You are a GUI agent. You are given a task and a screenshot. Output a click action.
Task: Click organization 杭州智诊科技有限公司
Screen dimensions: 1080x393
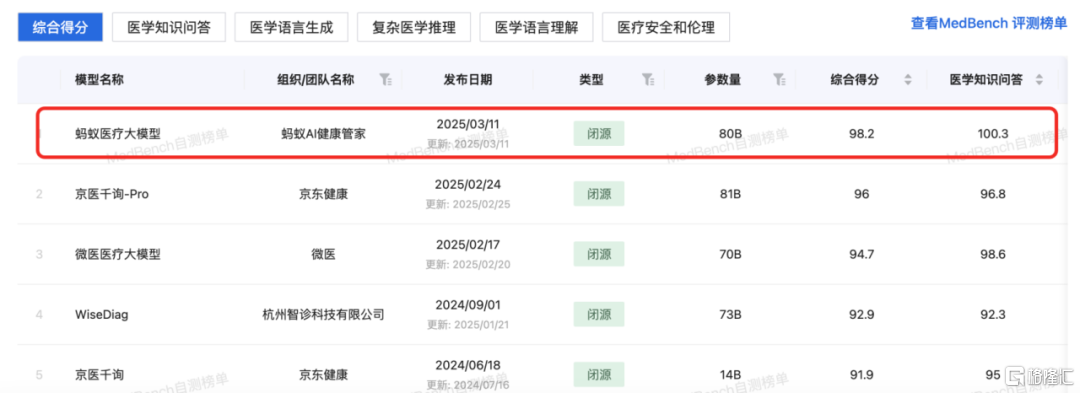324,315
